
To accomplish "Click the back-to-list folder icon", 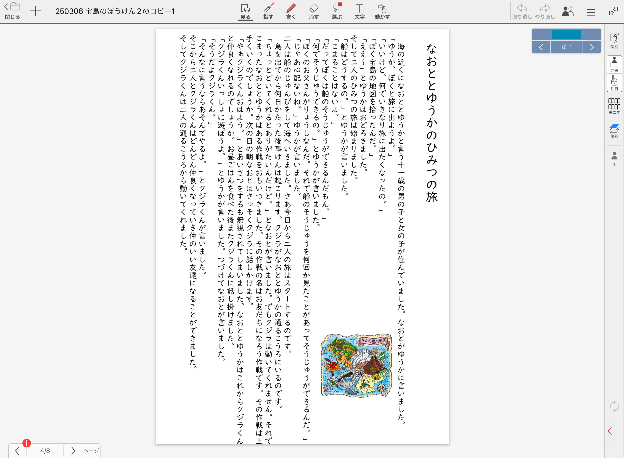I will coord(11,11).
